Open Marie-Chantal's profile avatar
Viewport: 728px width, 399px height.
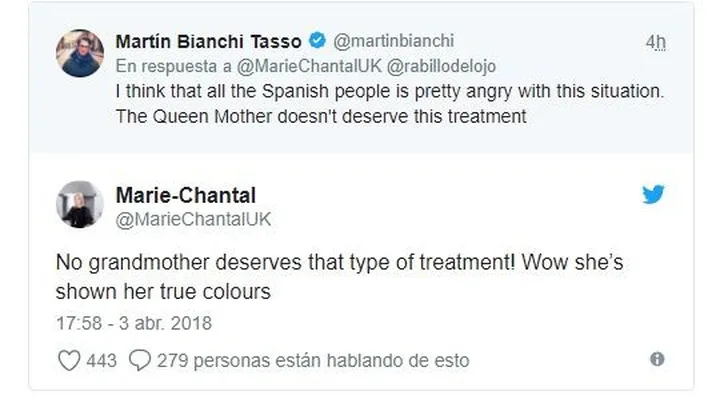coord(80,204)
